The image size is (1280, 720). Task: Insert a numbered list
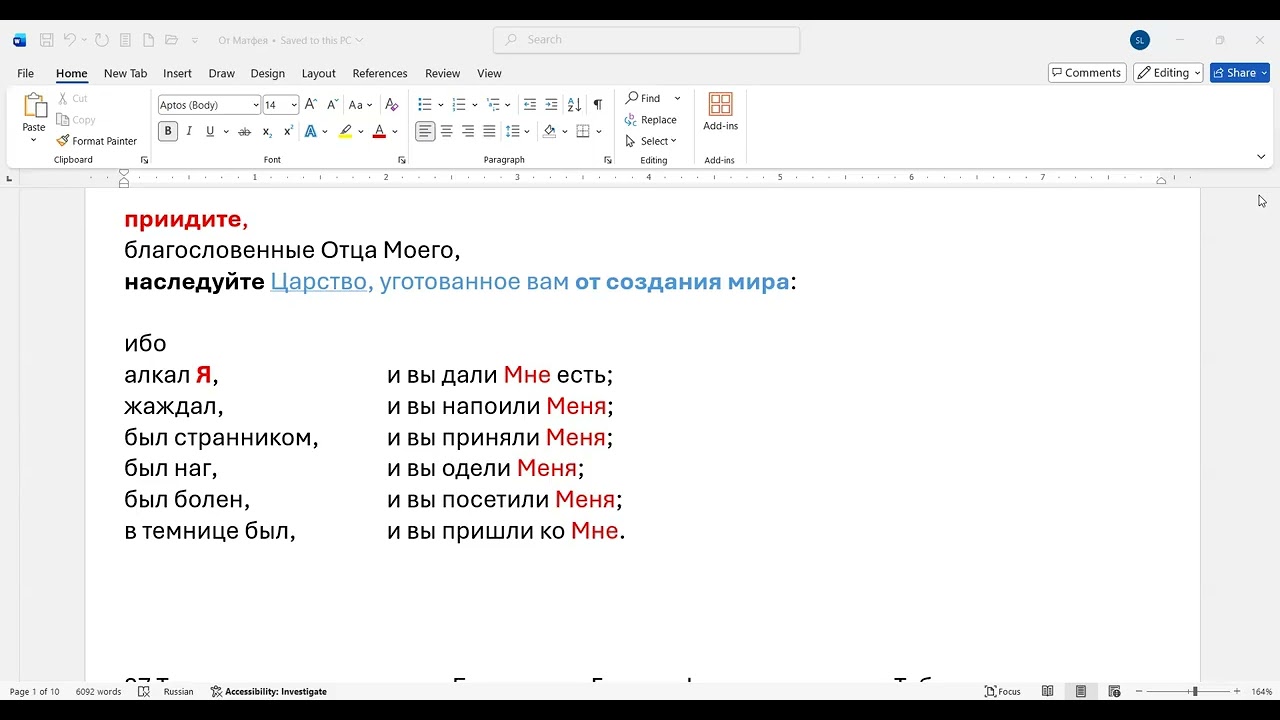[459, 105]
